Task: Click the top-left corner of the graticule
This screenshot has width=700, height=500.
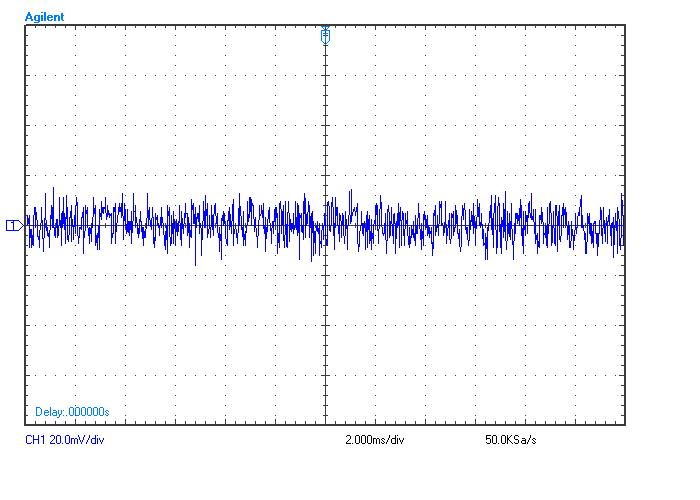Action: pos(26,25)
